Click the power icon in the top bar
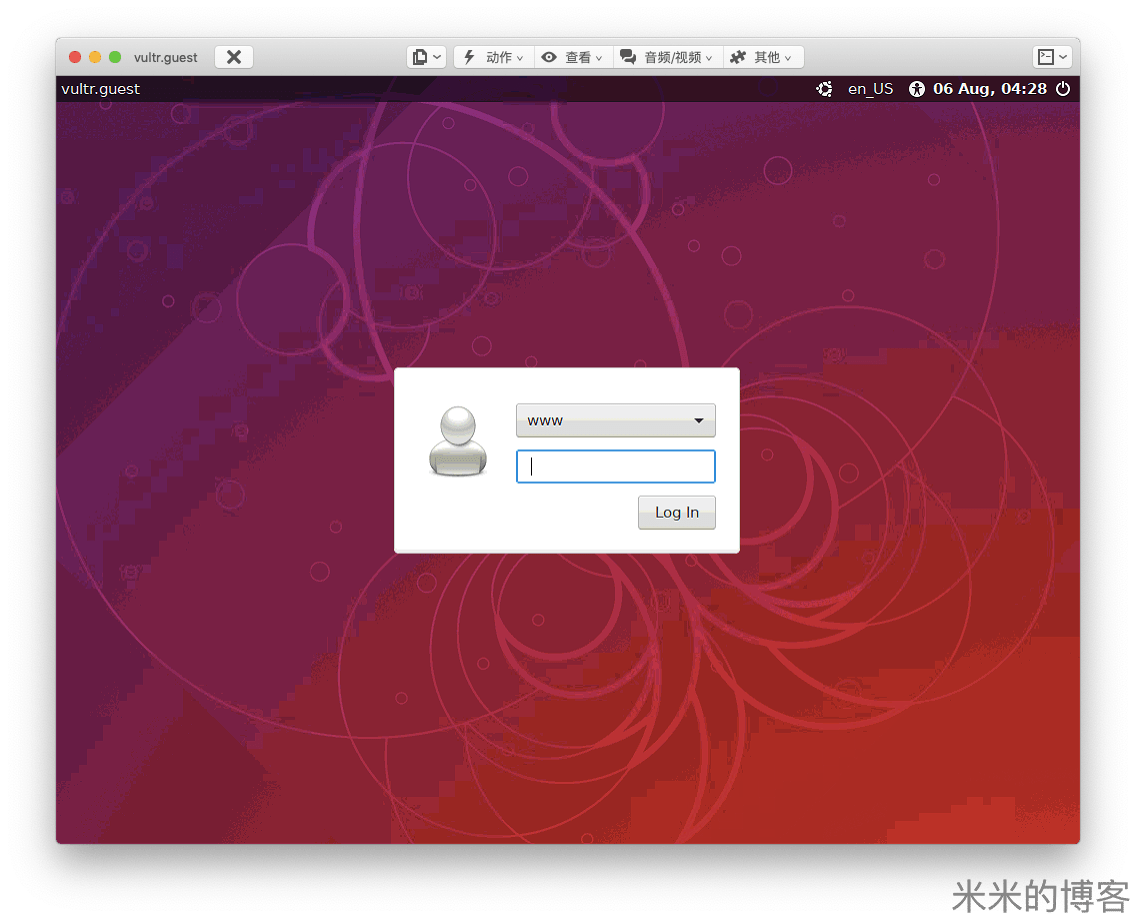 click(1064, 89)
